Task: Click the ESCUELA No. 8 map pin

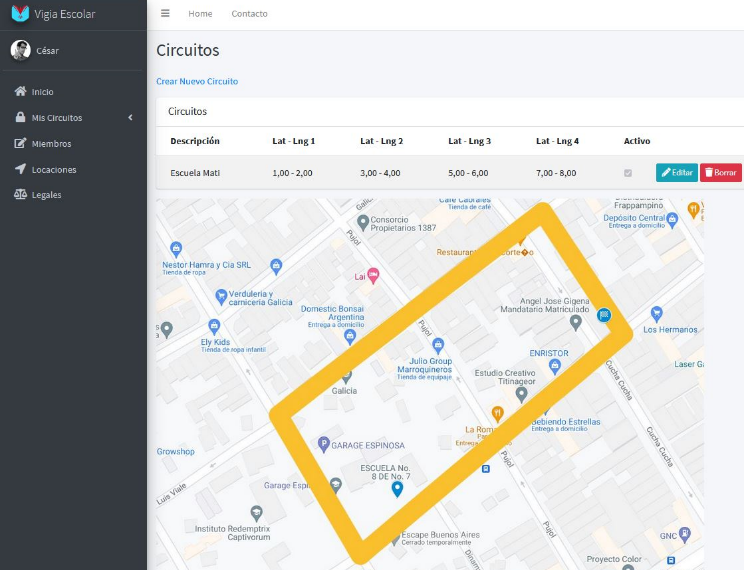Action: [397, 488]
